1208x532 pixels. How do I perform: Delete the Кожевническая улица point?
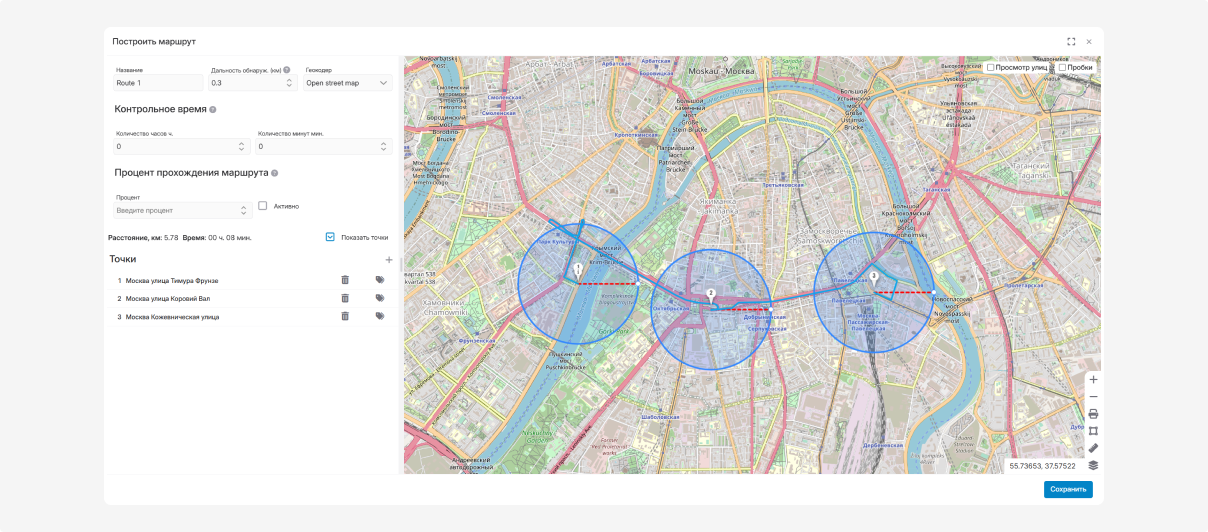(345, 316)
